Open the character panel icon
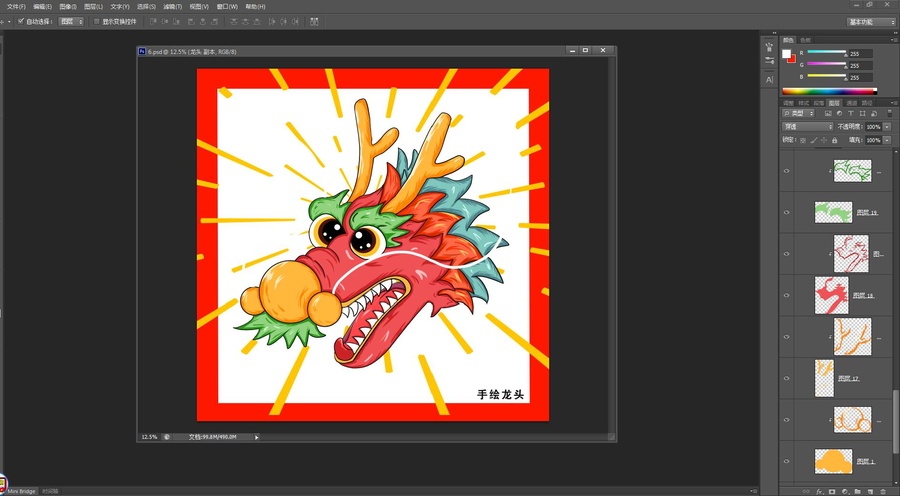This screenshot has height=496, width=900. (x=770, y=80)
